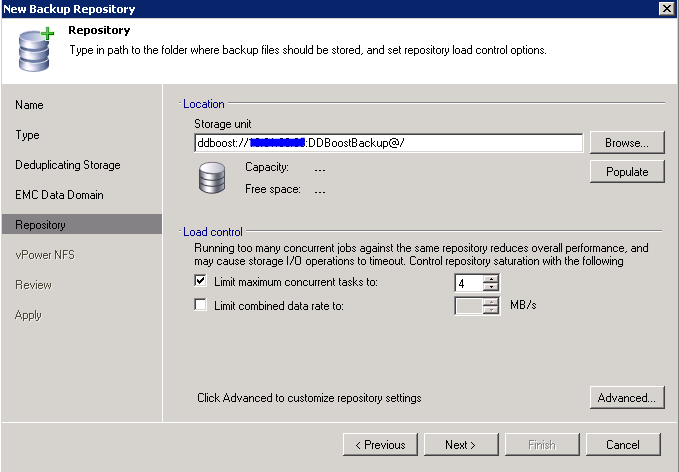
Task: Proceed with the Next button
Action: click(461, 445)
